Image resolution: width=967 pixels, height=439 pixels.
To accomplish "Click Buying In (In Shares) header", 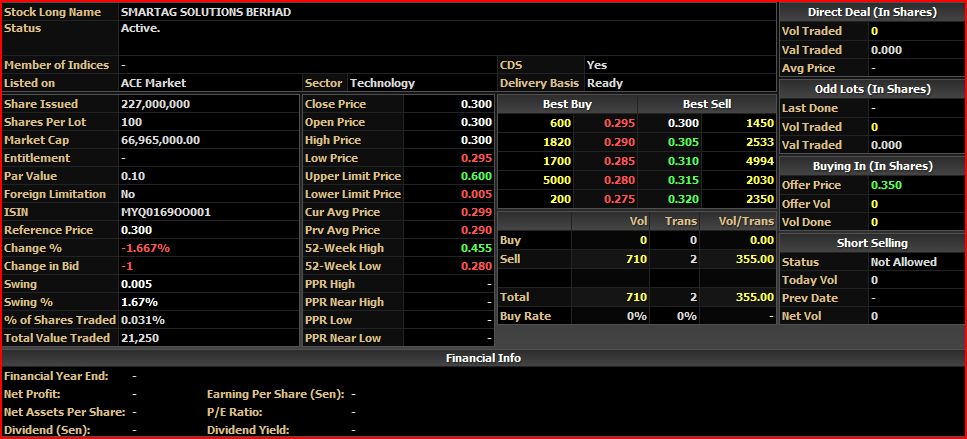I will (x=872, y=166).
